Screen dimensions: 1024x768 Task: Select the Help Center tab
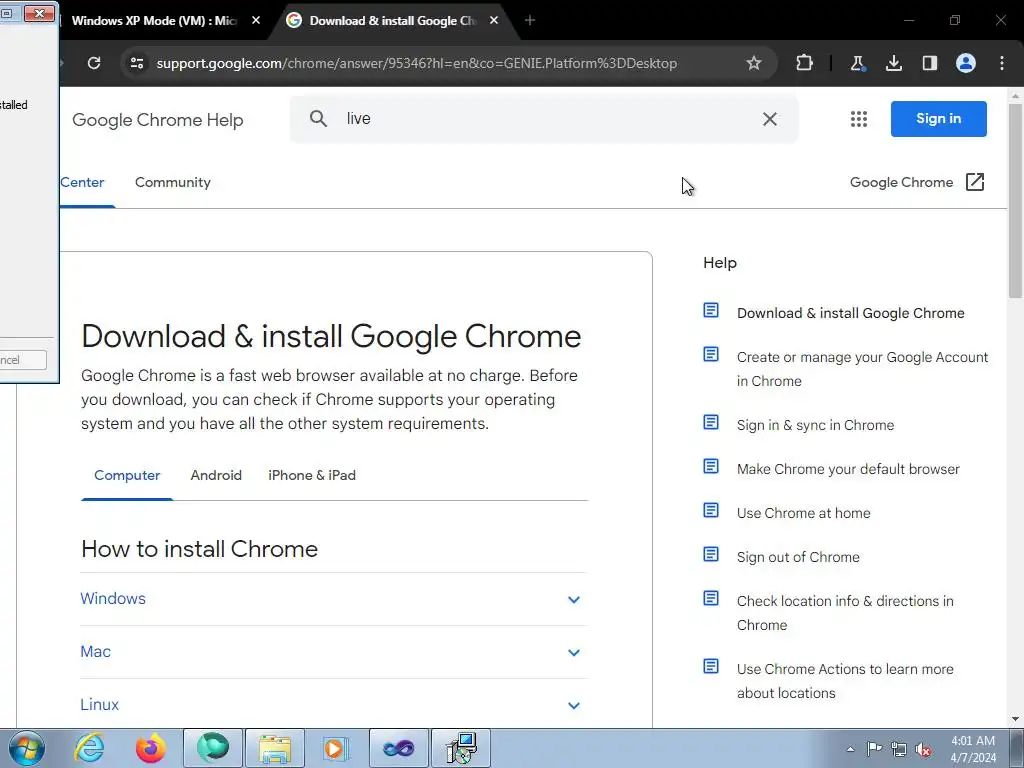(82, 182)
